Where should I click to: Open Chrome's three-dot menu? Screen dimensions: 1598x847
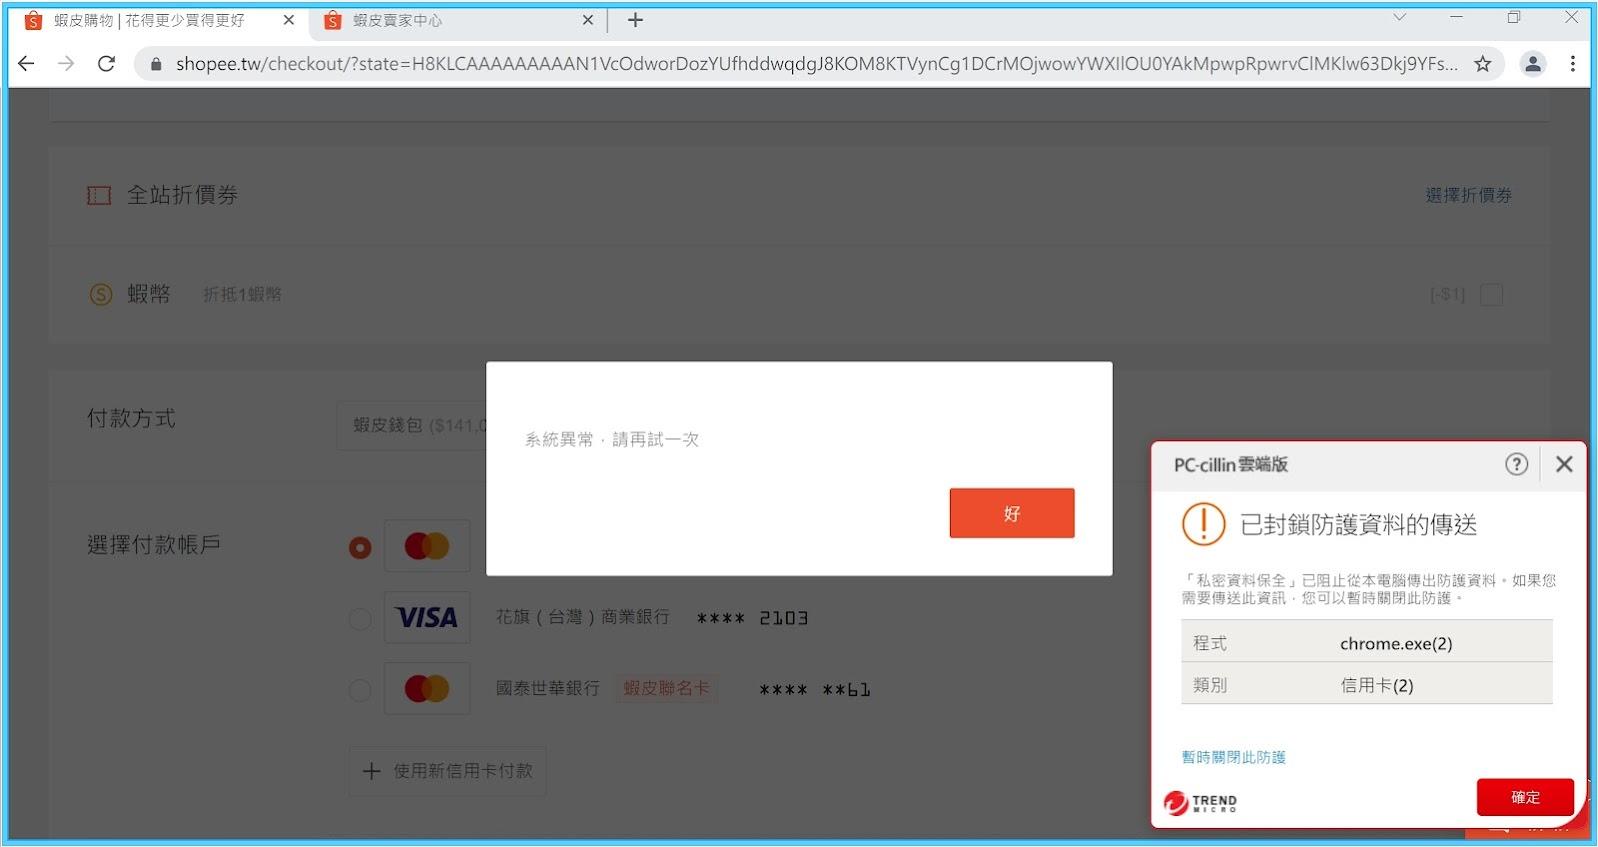(1573, 64)
